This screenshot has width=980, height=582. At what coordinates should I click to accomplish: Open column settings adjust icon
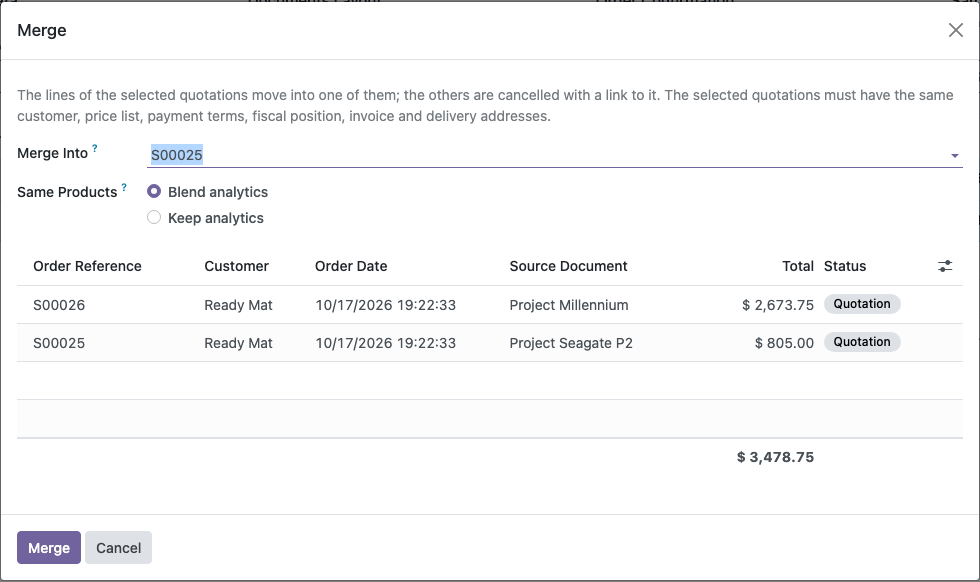click(945, 266)
